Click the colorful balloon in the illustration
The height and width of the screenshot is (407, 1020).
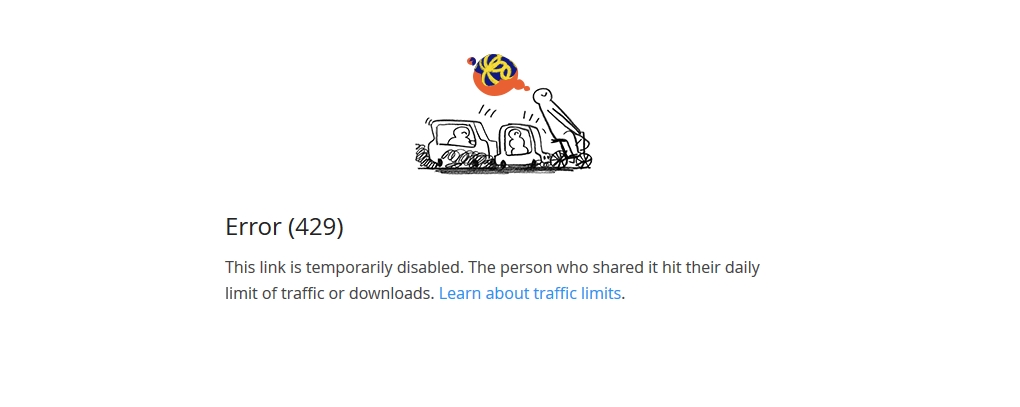point(497,75)
